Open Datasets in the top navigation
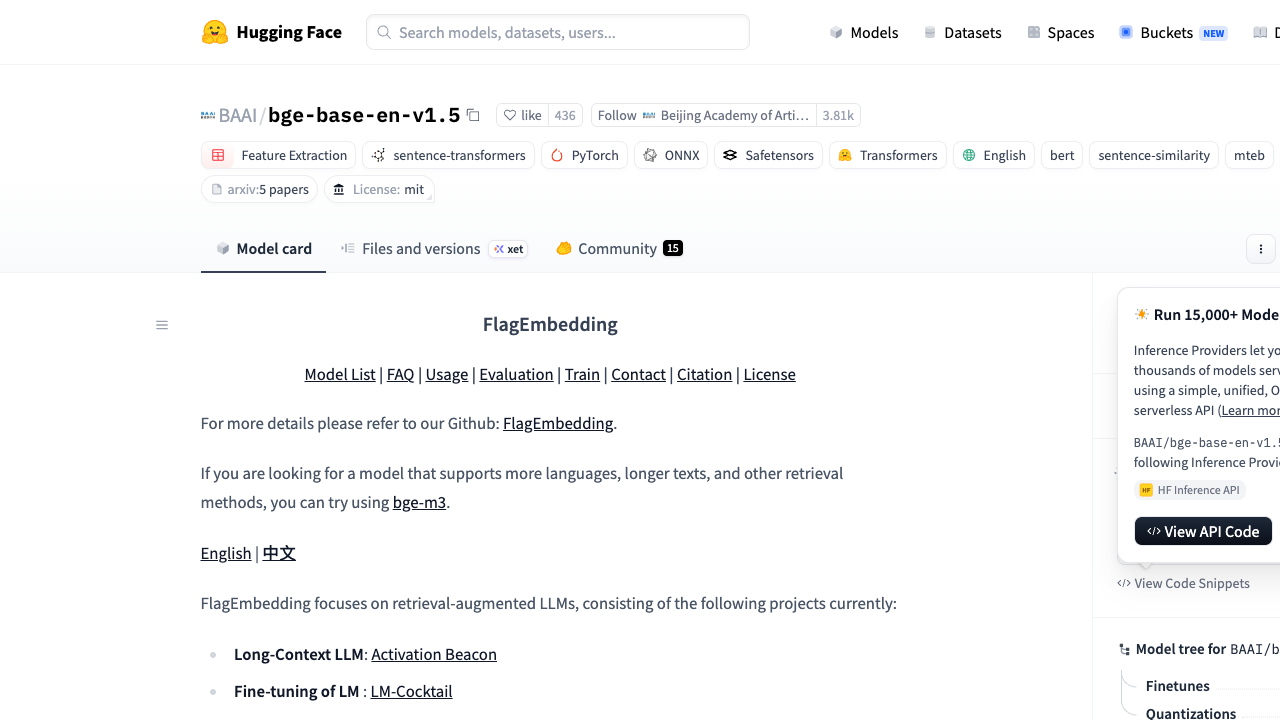 coord(962,32)
